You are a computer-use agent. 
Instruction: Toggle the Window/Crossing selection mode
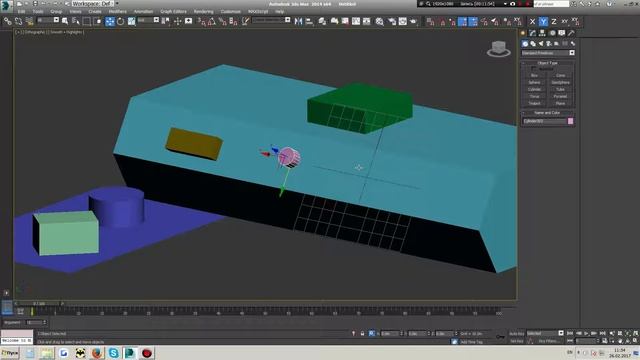click(98, 21)
